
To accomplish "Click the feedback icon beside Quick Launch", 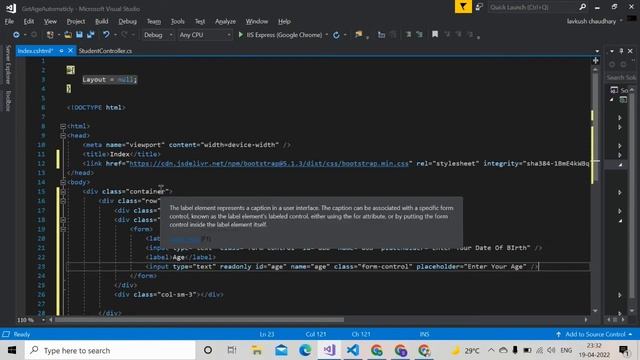I will [x=479, y=7].
